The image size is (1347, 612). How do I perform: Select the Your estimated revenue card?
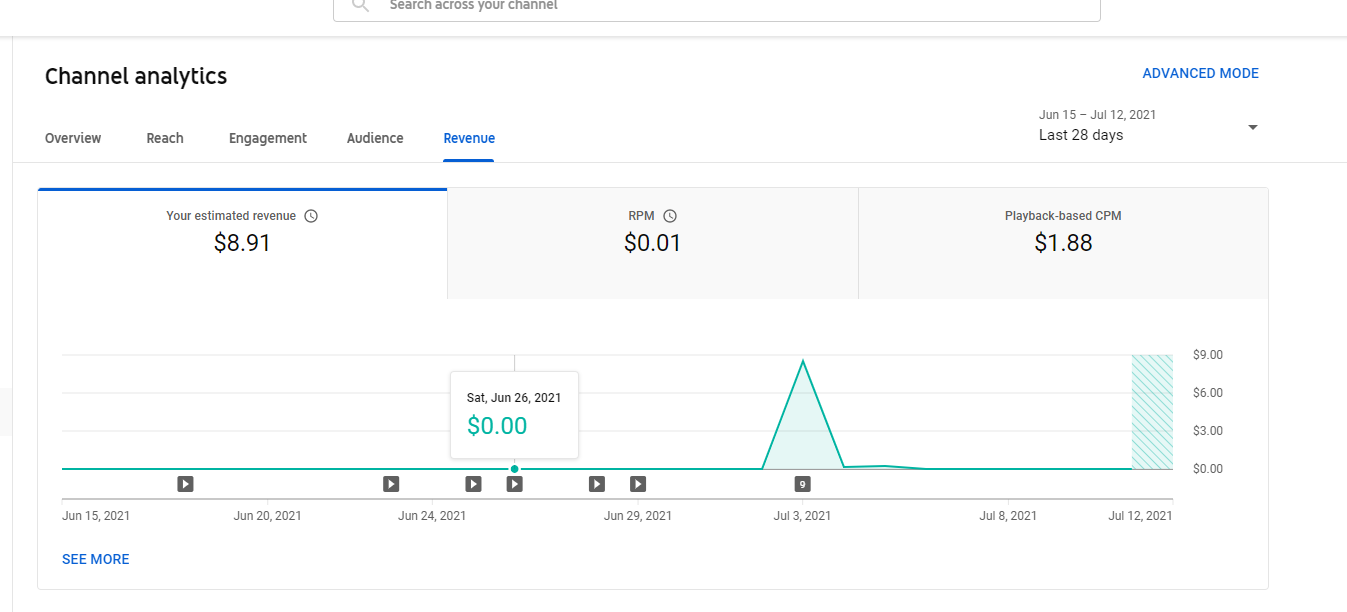242,243
